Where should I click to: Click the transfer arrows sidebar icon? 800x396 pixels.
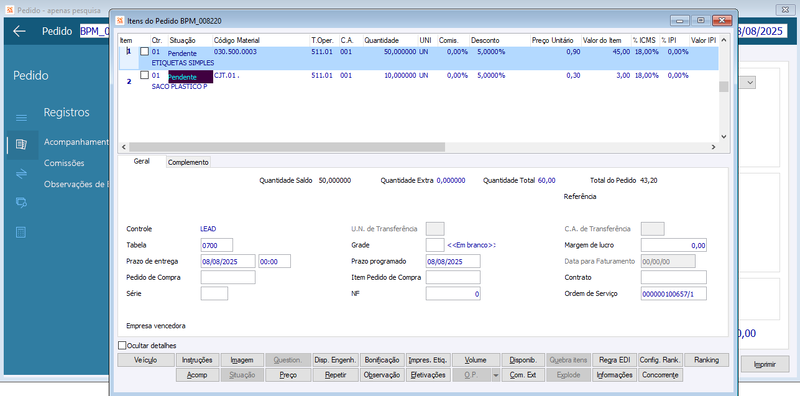coord(21,174)
